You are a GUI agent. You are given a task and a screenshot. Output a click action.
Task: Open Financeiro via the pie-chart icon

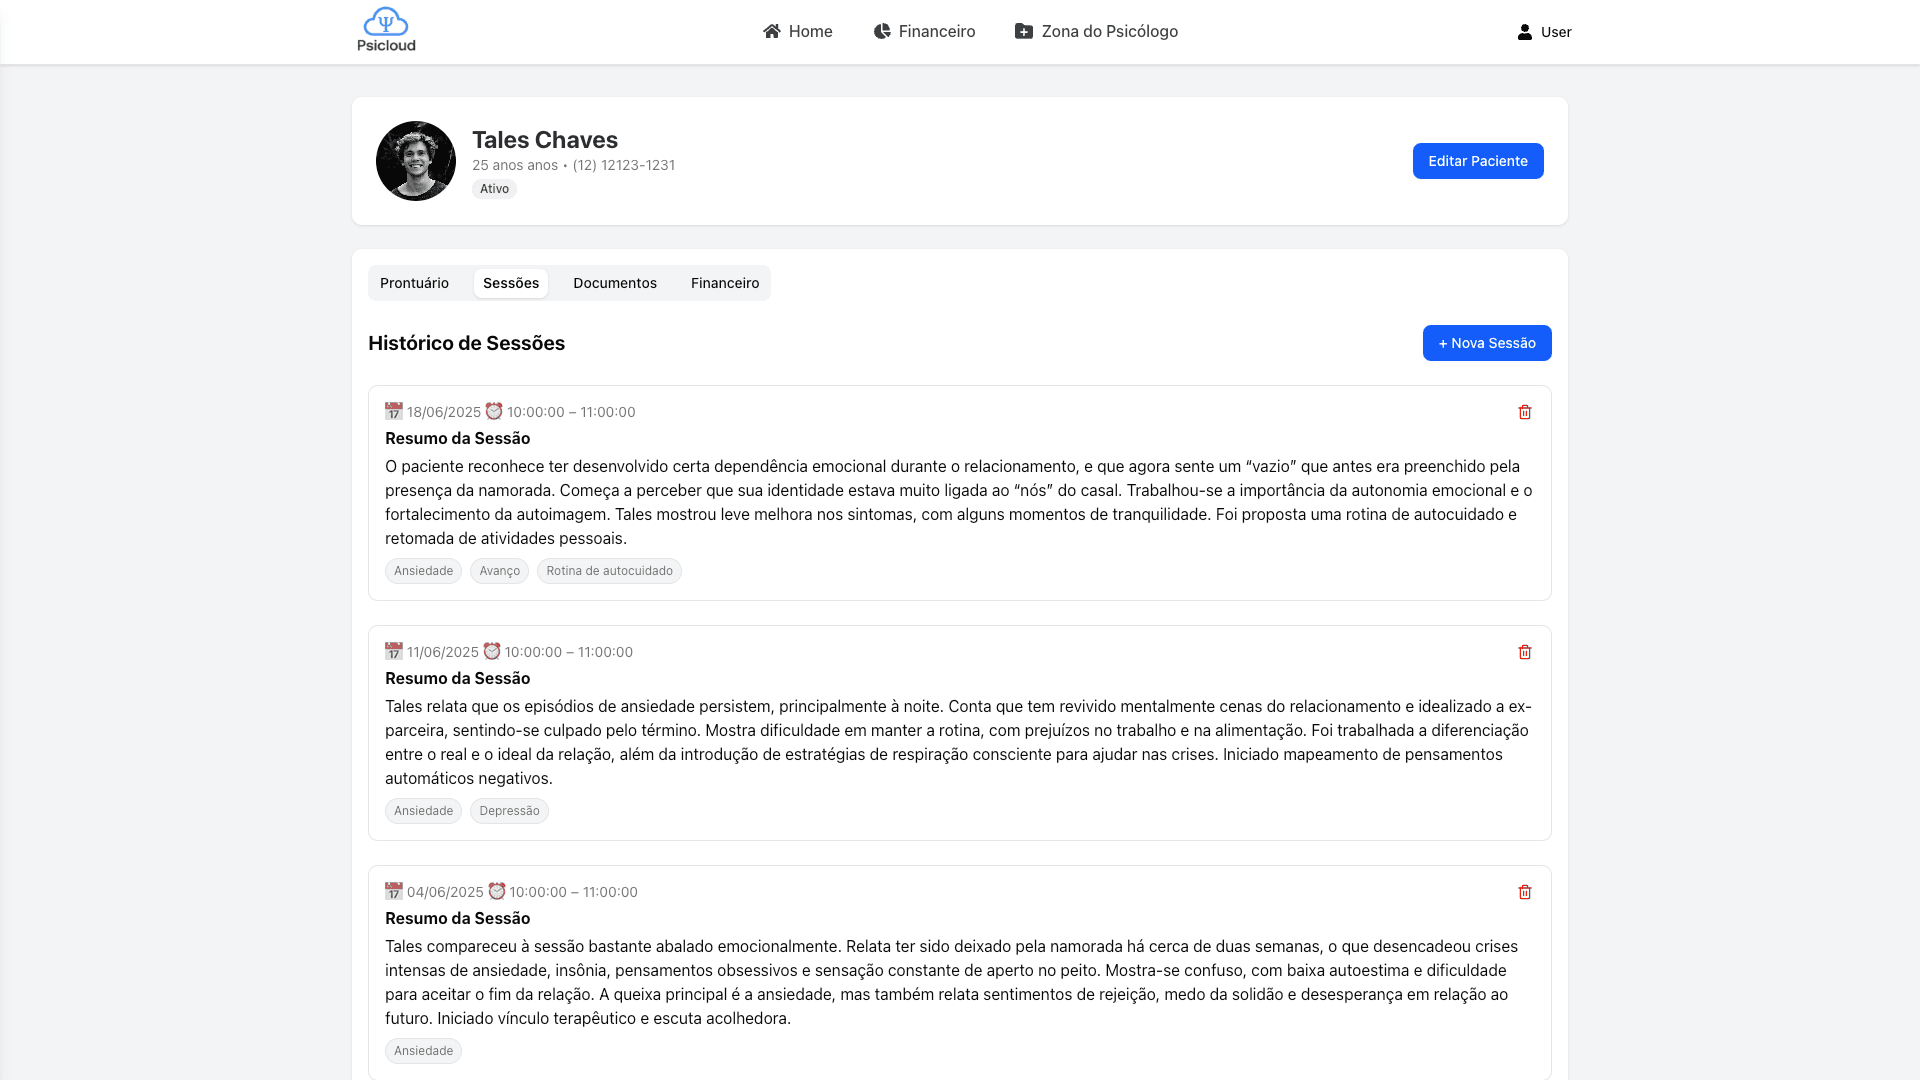click(881, 31)
